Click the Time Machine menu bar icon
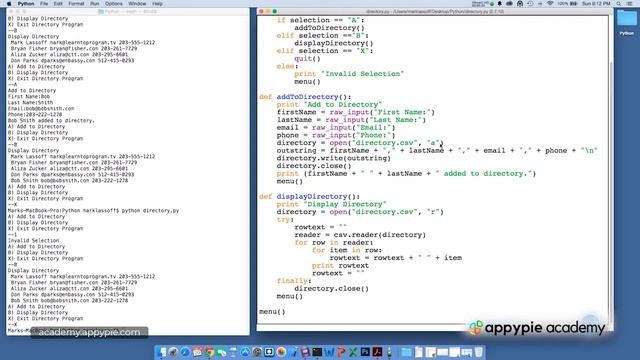Screen dimensions: 640x360 click(x=530, y=4)
